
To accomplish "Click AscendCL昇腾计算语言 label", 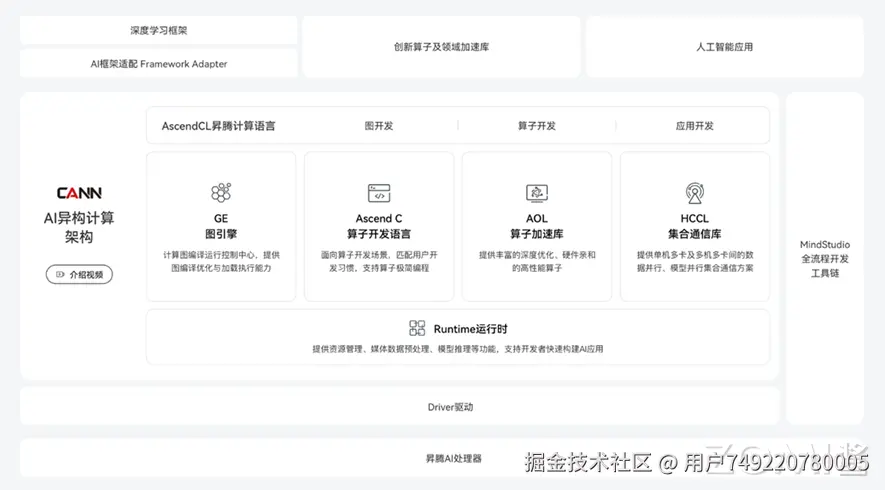I will (218, 126).
